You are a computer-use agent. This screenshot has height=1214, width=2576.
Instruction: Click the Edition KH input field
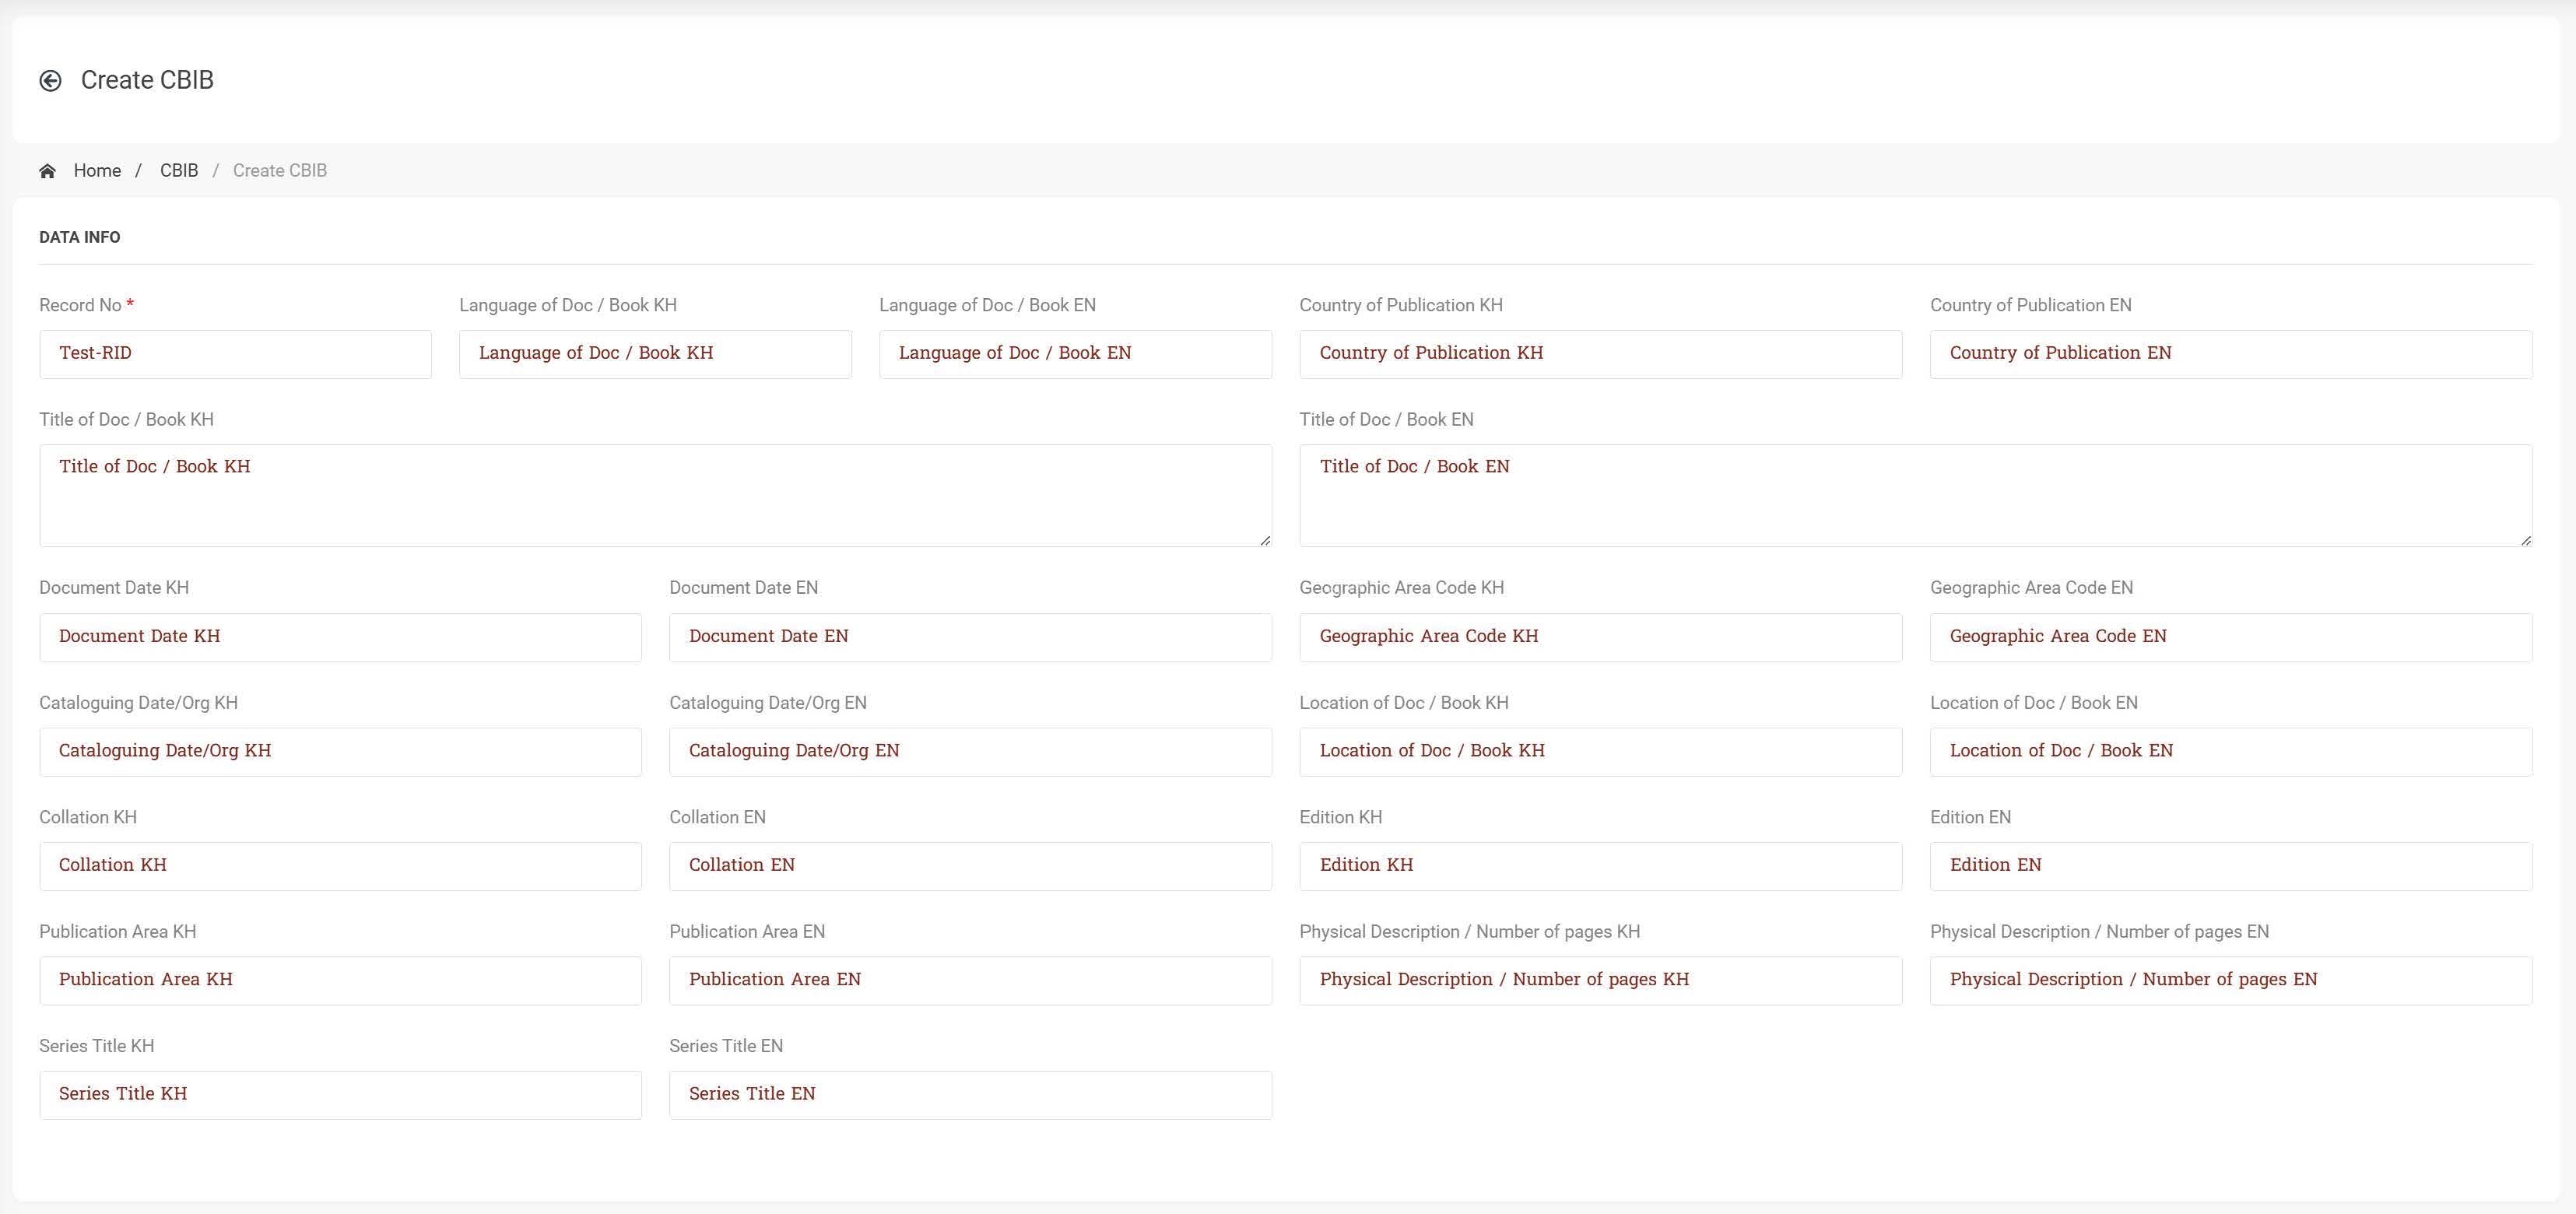click(x=1600, y=866)
